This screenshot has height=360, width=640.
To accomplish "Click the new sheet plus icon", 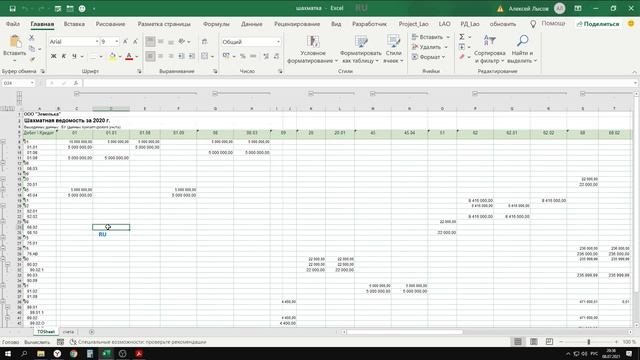I will (91, 332).
